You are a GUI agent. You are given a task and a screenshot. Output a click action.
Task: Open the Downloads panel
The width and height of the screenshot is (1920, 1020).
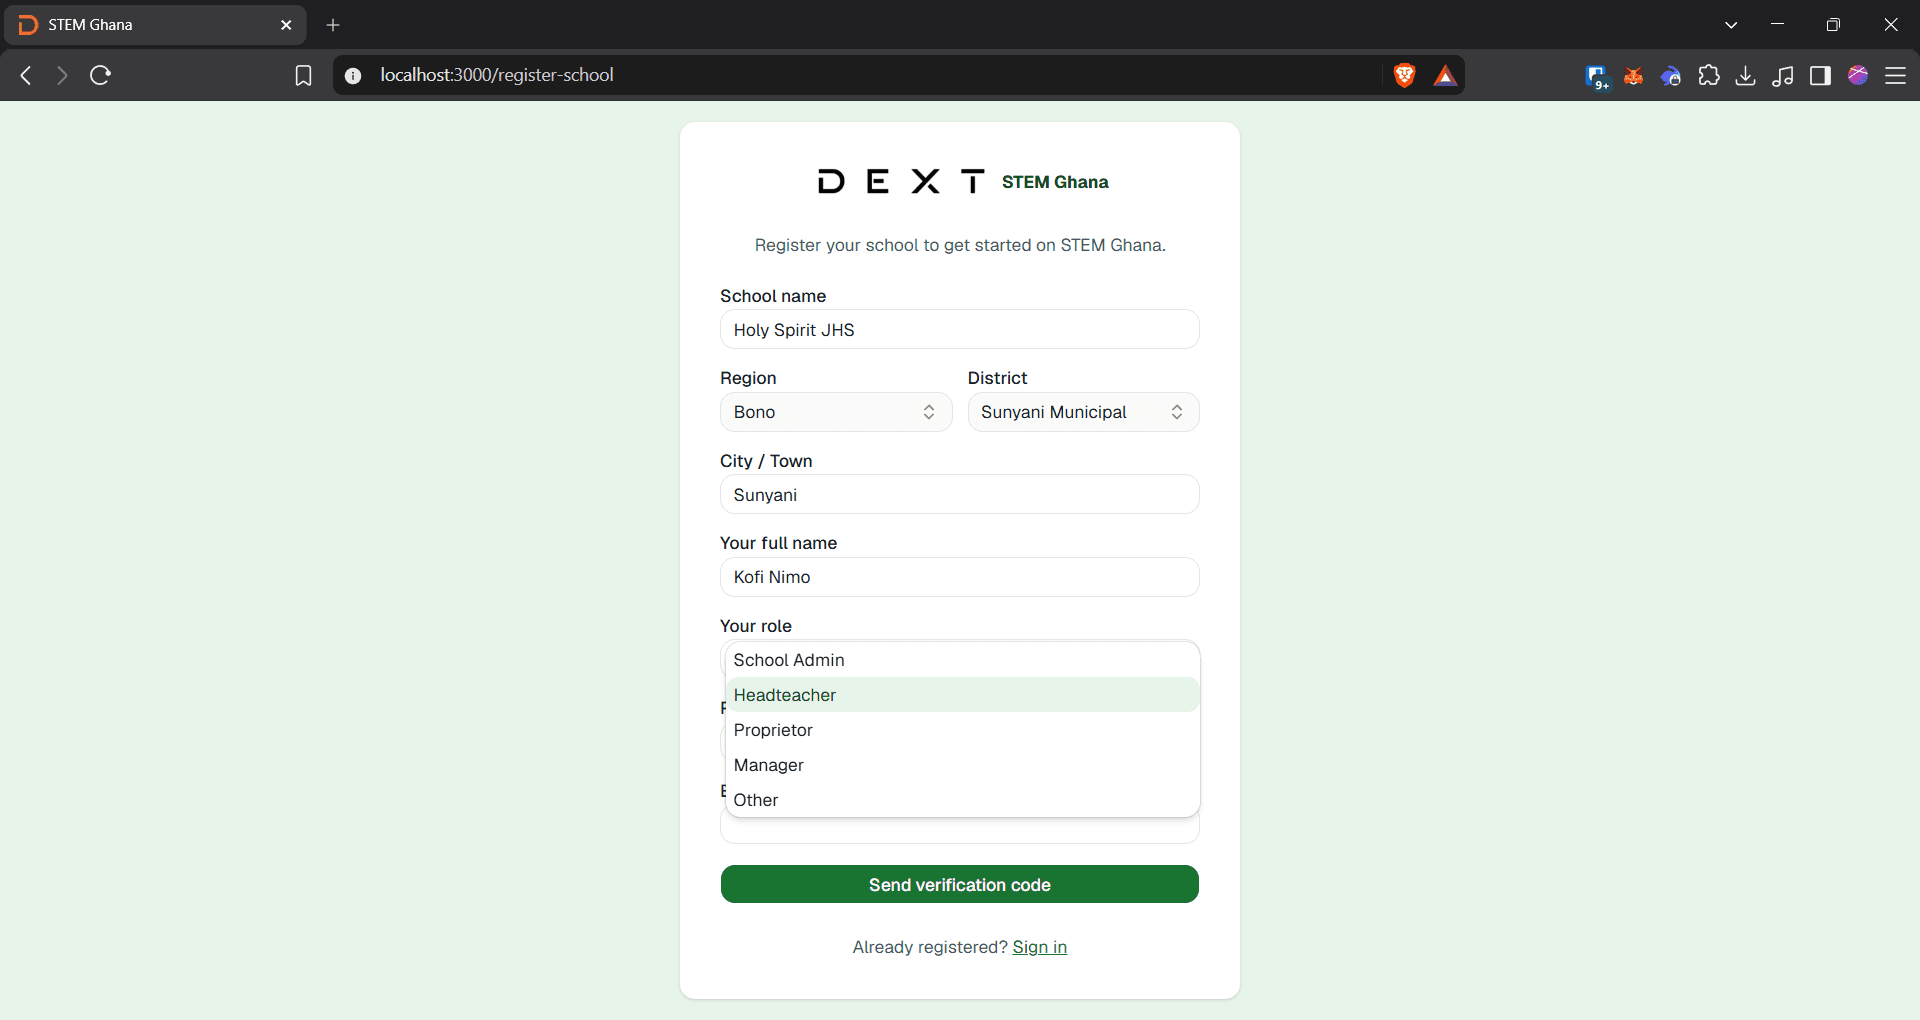click(x=1746, y=75)
